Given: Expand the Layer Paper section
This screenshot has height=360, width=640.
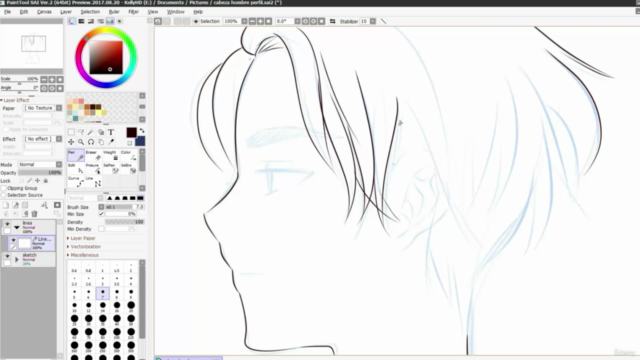Looking at the screenshot, I should click(x=83, y=238).
